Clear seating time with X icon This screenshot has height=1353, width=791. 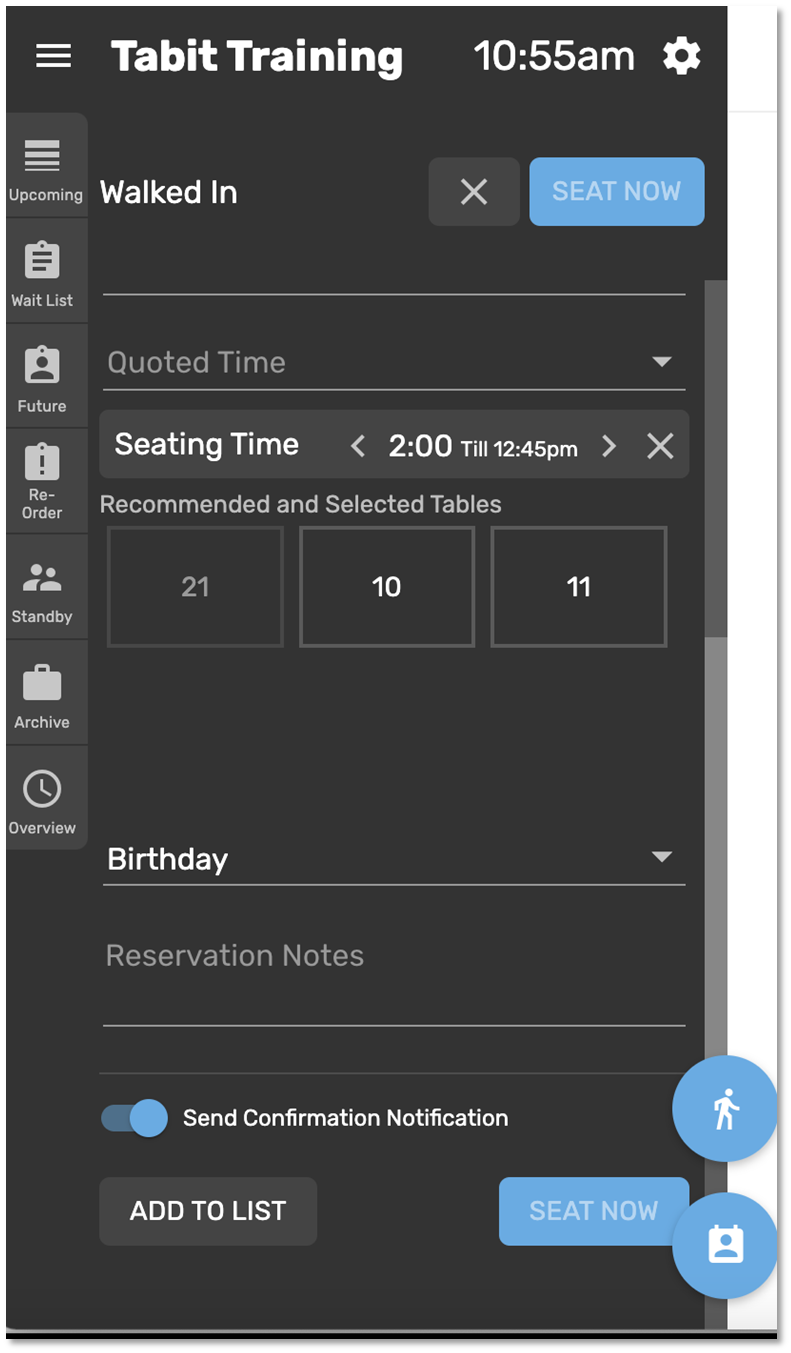click(660, 446)
